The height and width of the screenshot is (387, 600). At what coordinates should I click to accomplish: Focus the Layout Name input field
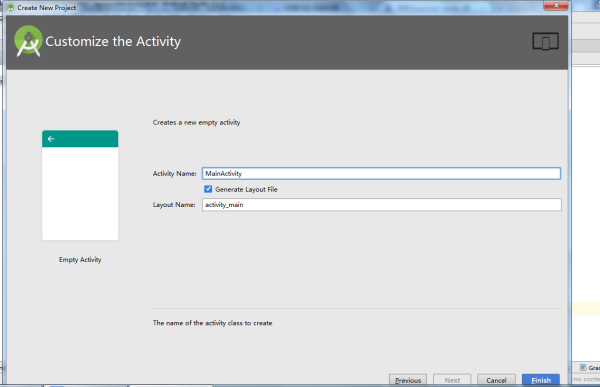(x=382, y=205)
